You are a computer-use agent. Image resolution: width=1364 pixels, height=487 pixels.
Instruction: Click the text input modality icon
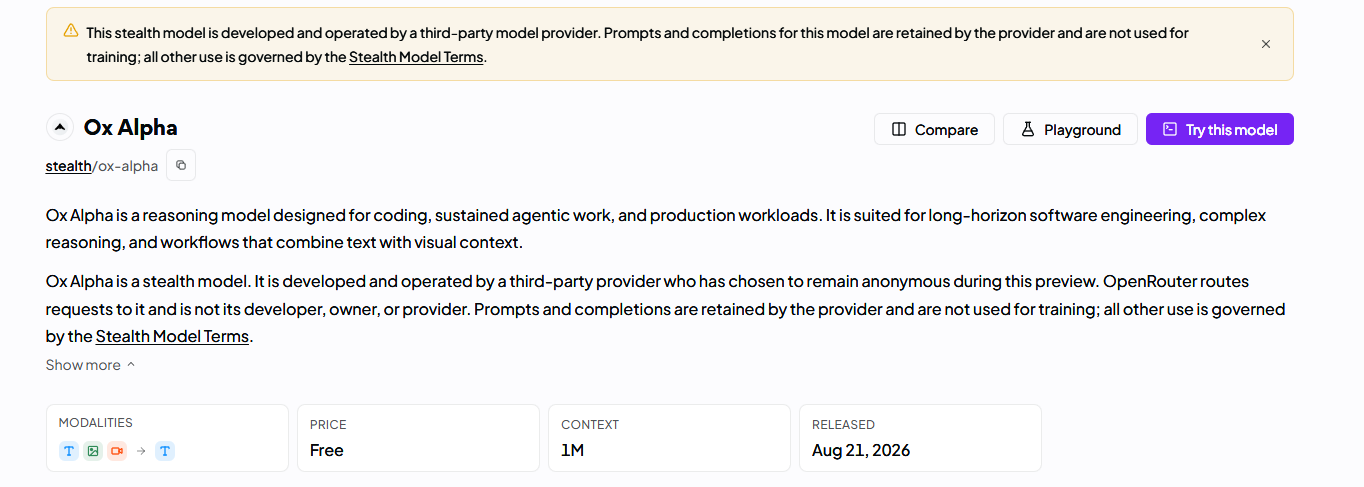pyautogui.click(x=69, y=451)
